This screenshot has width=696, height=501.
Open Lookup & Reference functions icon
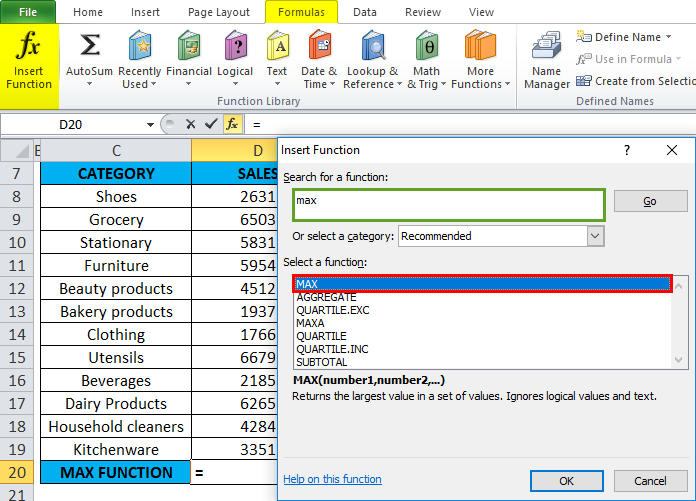tap(371, 47)
